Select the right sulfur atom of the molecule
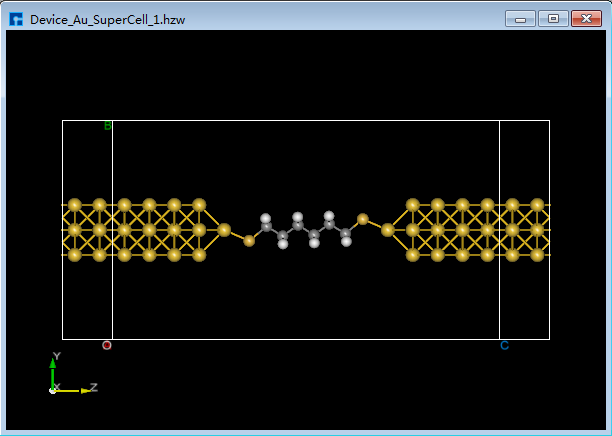Screen dimensions: 612x436 [363, 219]
